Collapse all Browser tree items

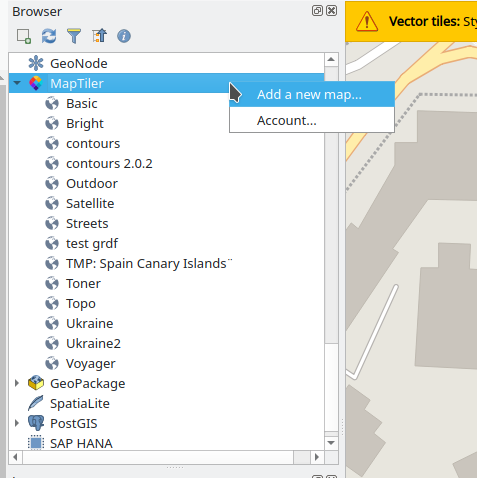pos(99,36)
